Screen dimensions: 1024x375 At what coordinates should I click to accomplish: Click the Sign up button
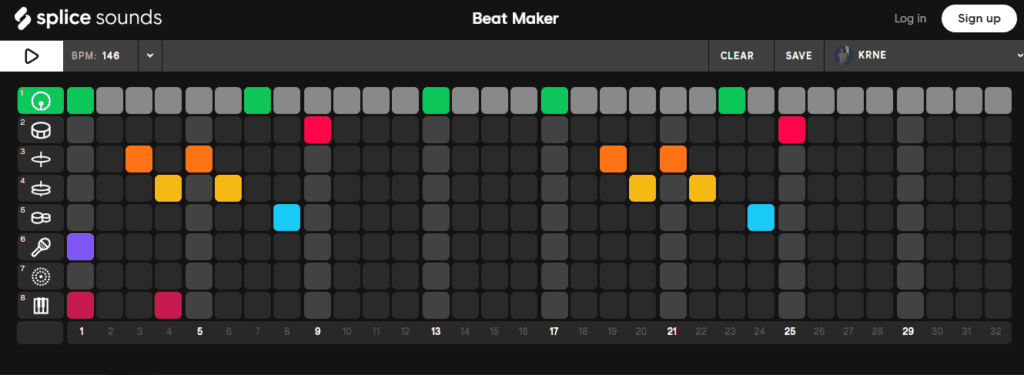point(979,18)
